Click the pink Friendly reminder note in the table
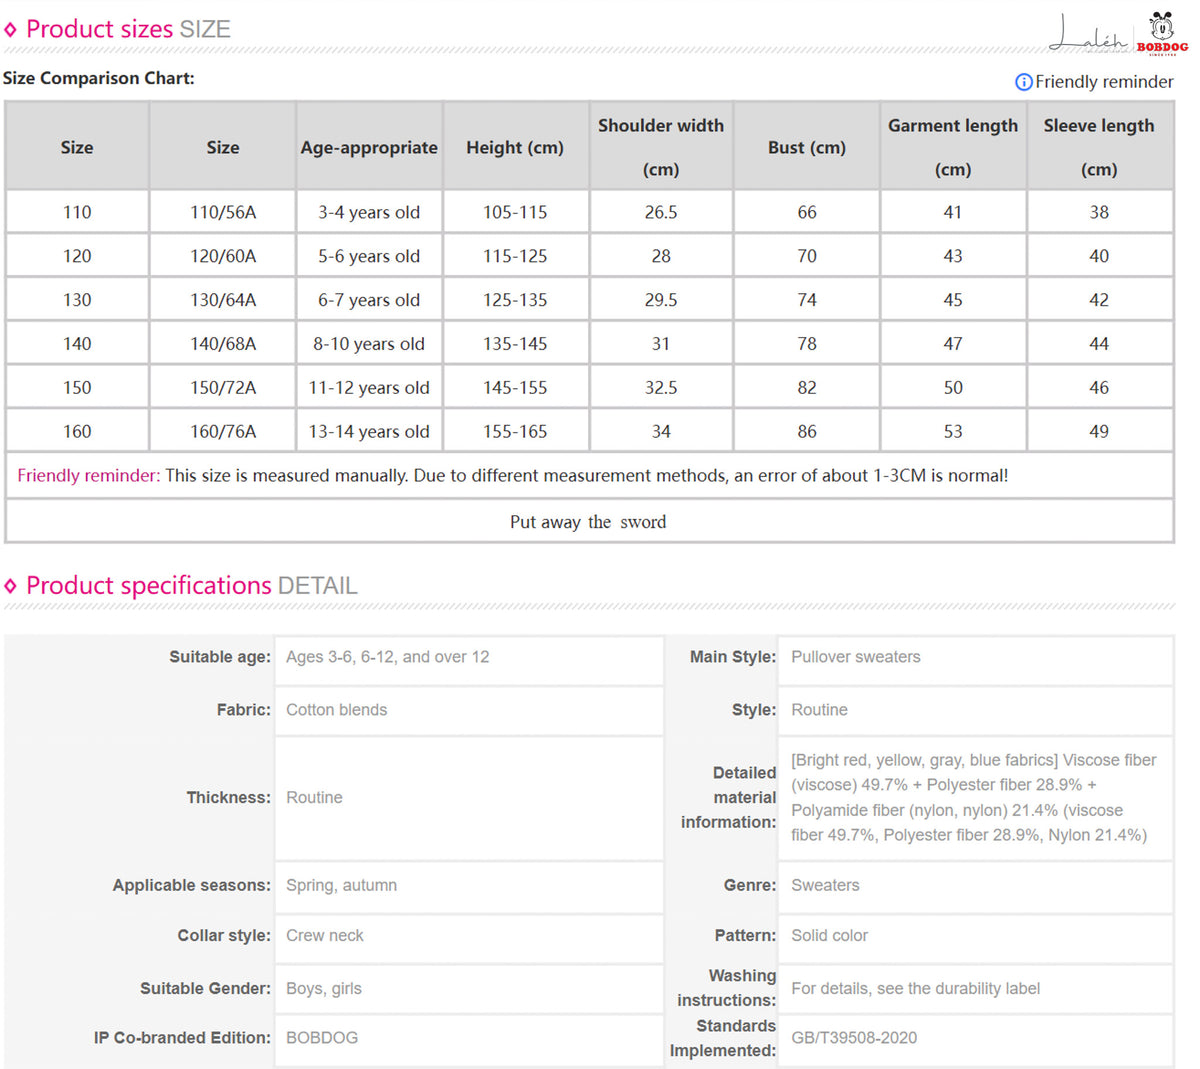The width and height of the screenshot is (1200, 1069). [x=88, y=476]
